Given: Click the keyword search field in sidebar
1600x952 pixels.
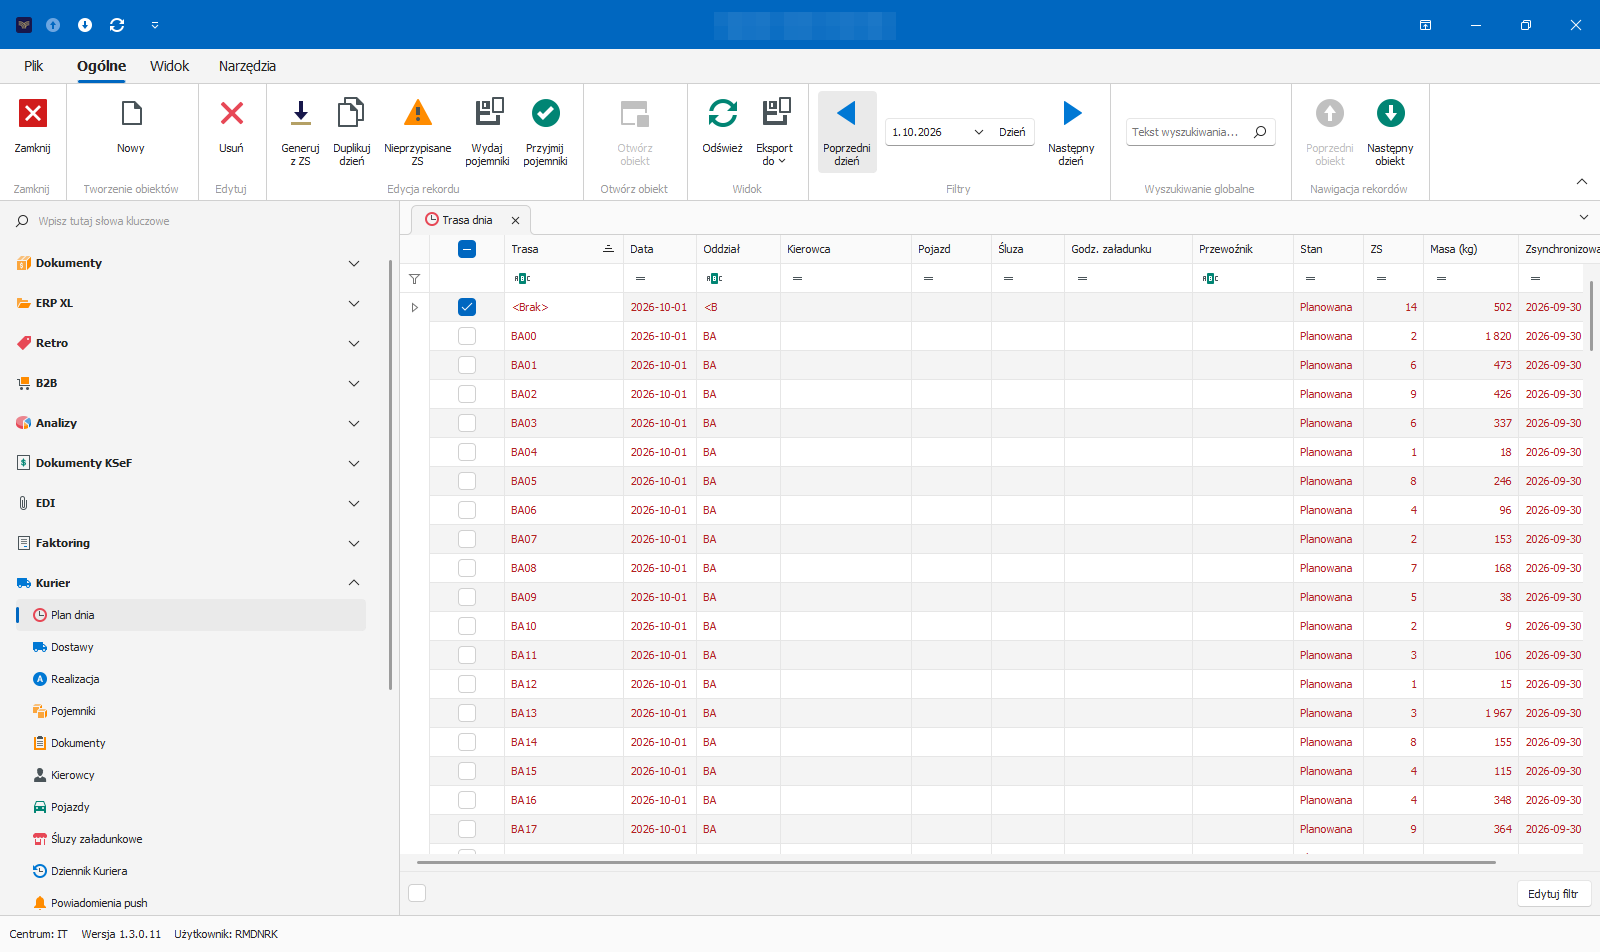Looking at the screenshot, I should pyautogui.click(x=200, y=221).
